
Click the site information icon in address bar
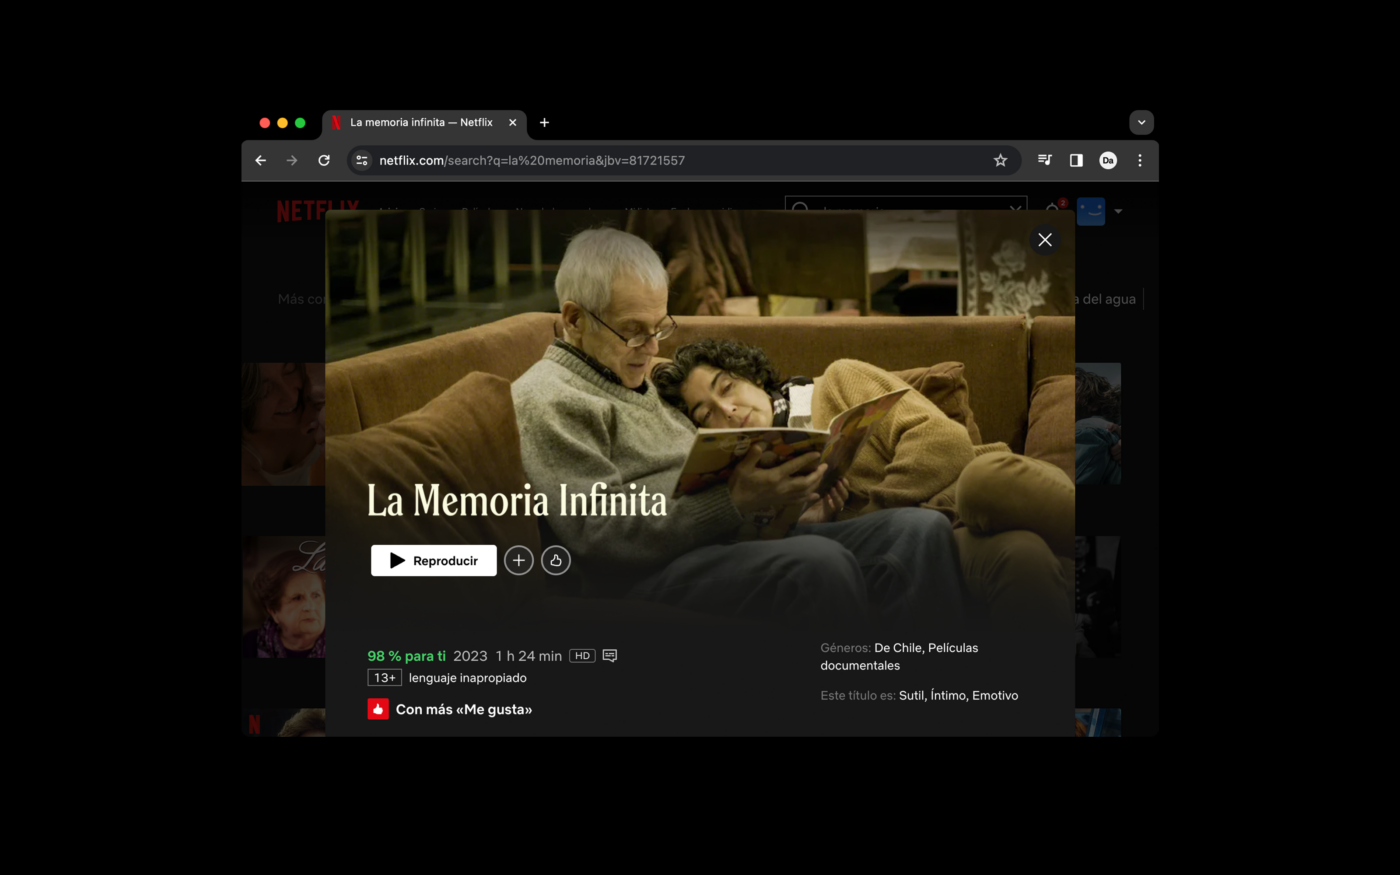[x=360, y=160]
